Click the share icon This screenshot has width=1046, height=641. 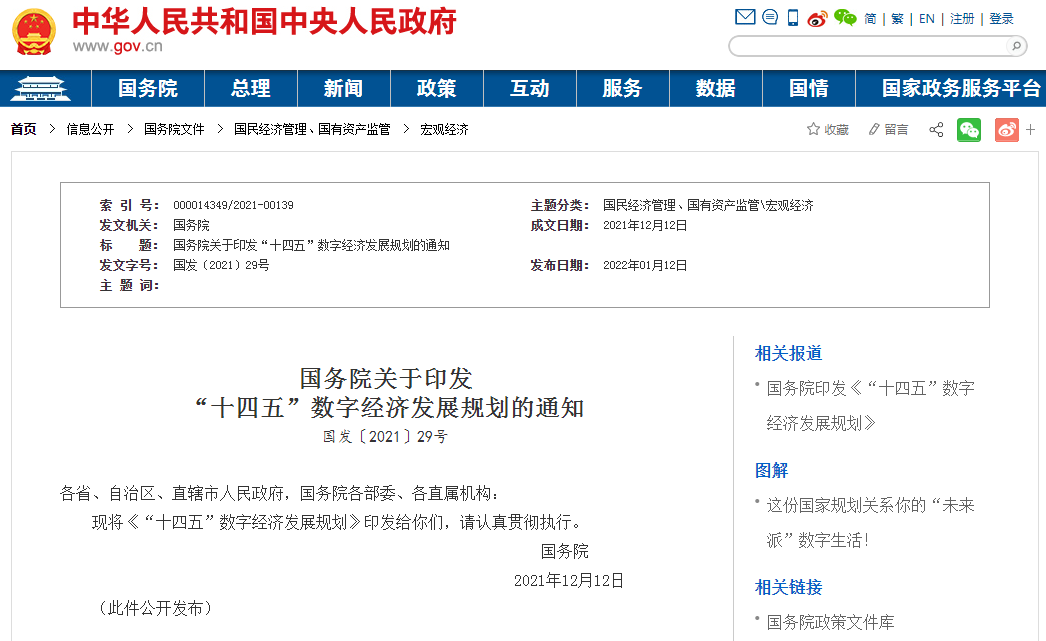tap(936, 129)
